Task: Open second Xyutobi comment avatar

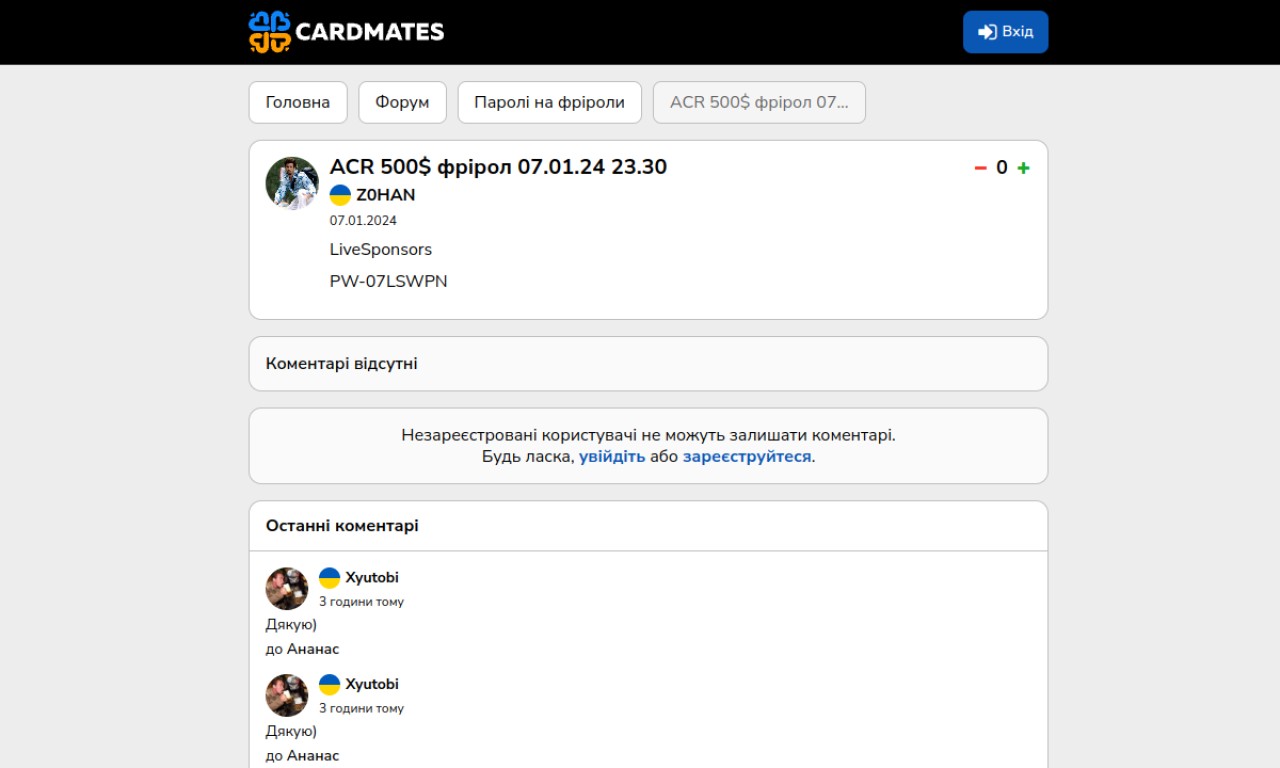Action: tap(287, 695)
